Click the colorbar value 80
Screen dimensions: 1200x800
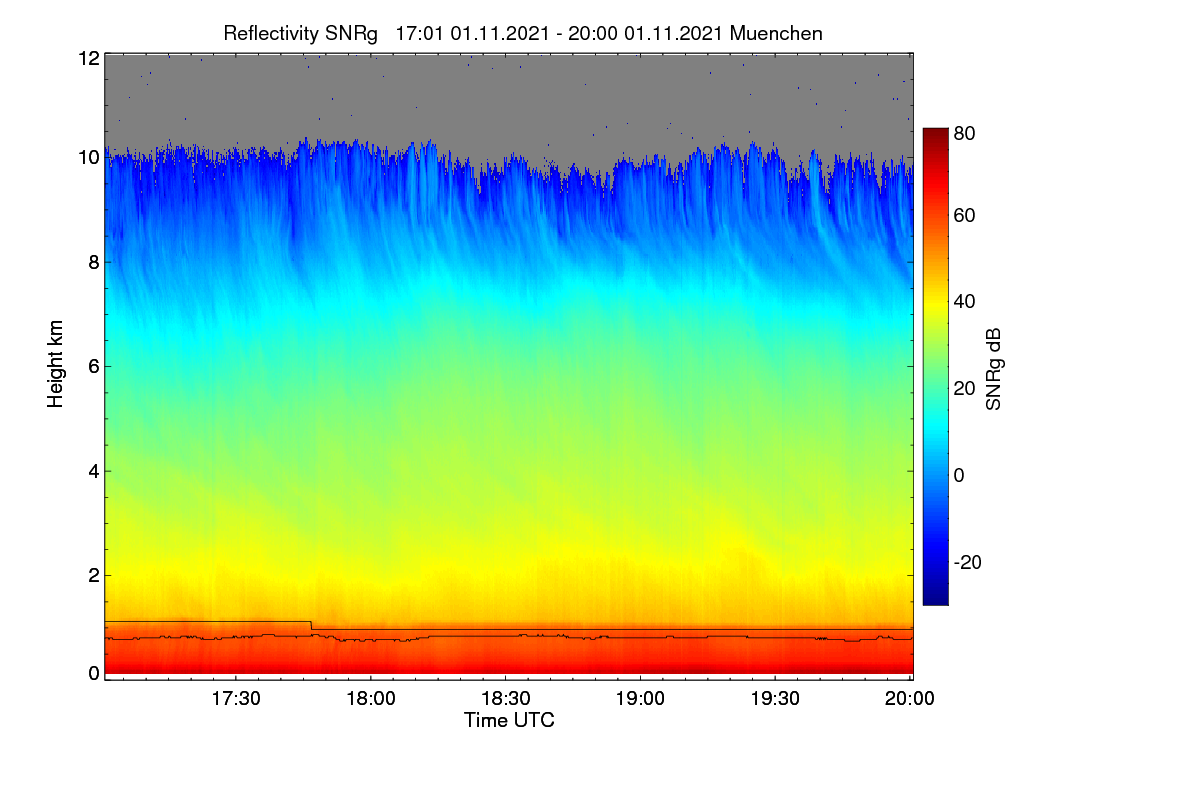[x=964, y=132]
